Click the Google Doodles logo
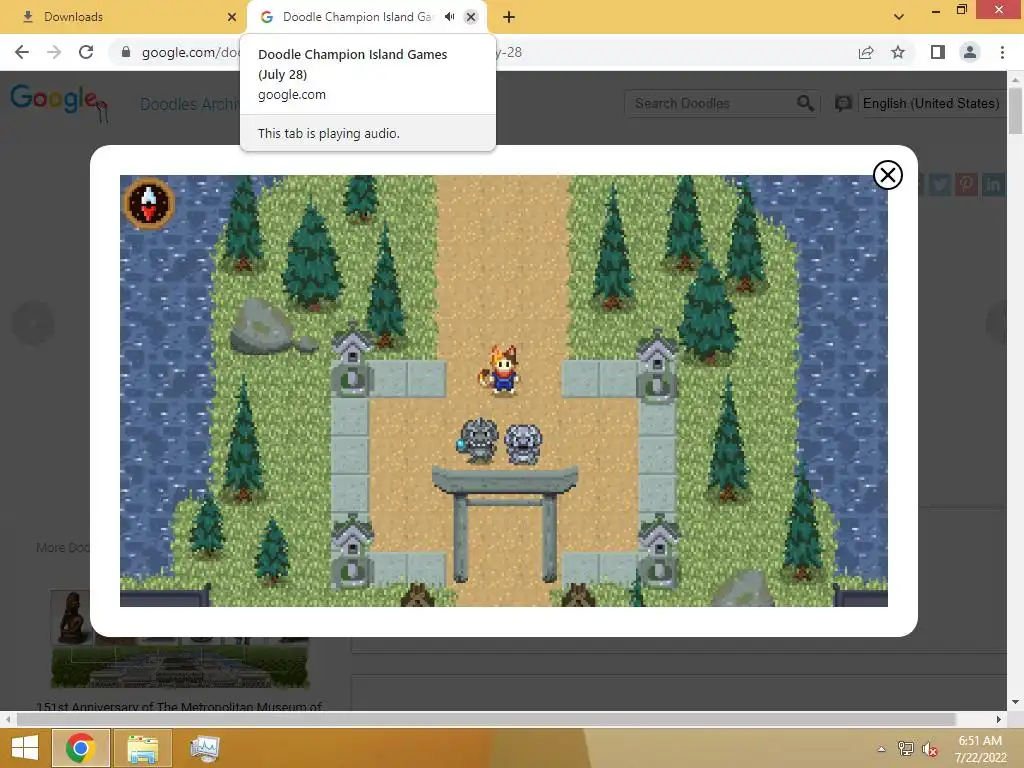 point(59,102)
